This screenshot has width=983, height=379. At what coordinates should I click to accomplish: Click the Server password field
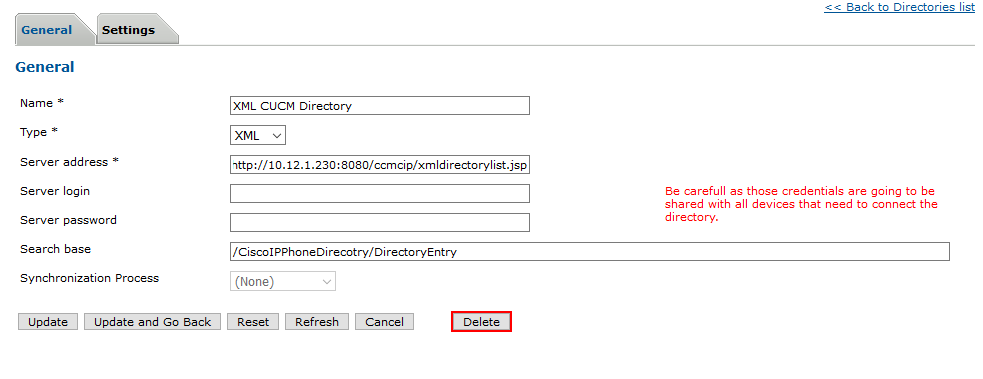(380, 222)
